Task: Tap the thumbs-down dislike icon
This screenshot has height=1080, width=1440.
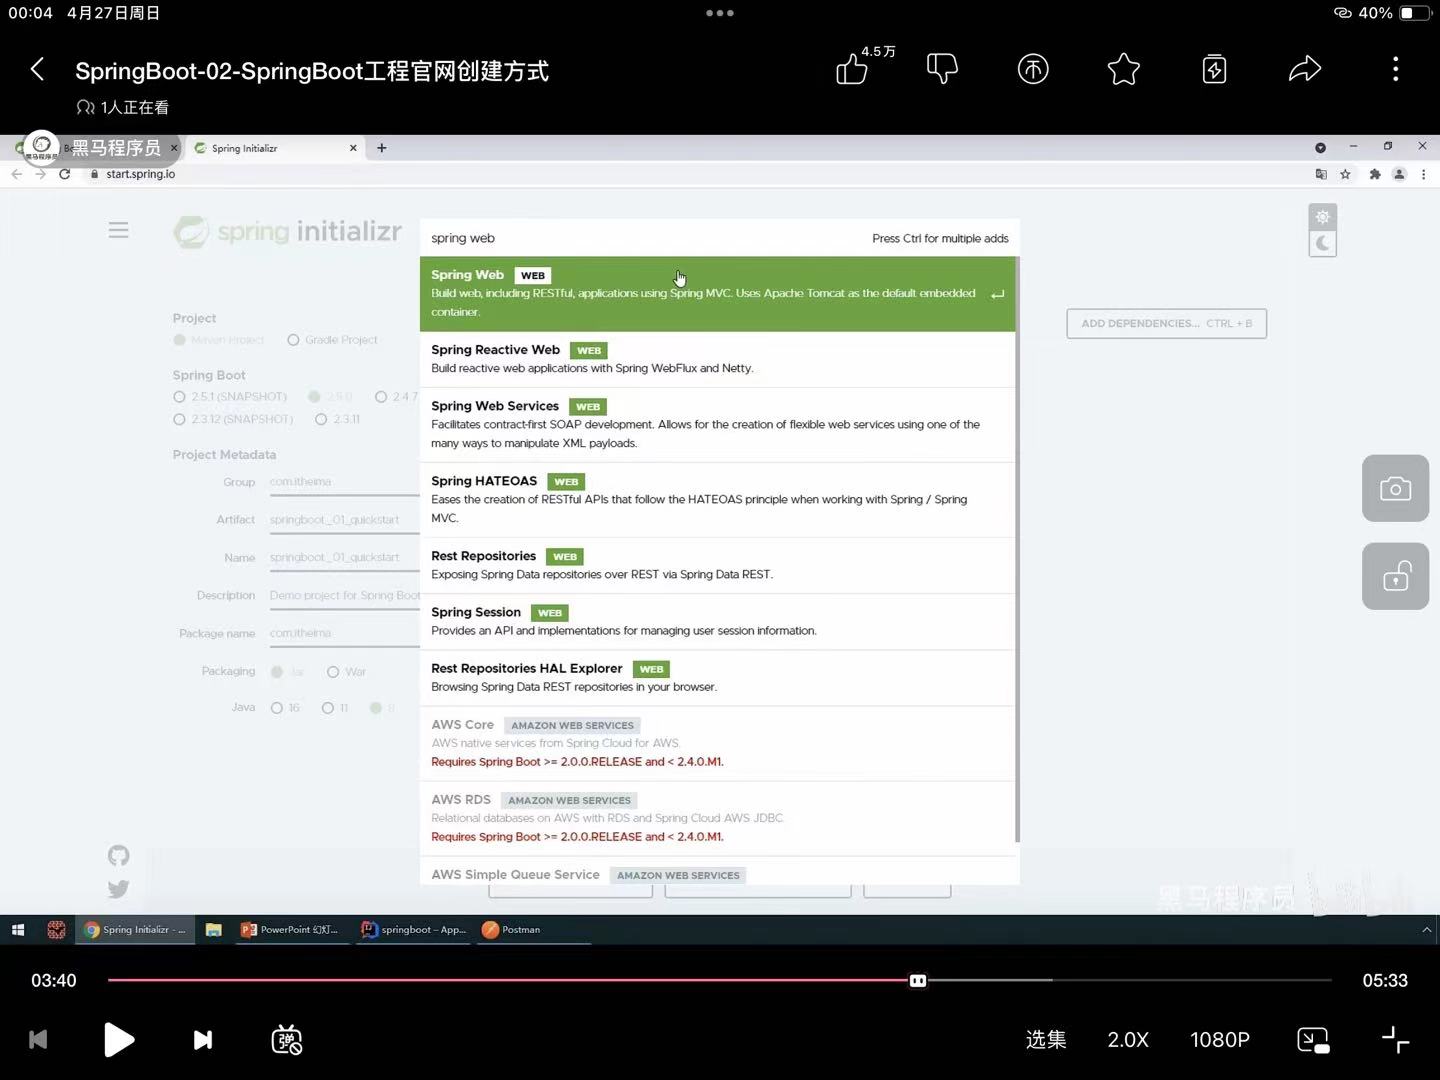Action: pos(942,69)
